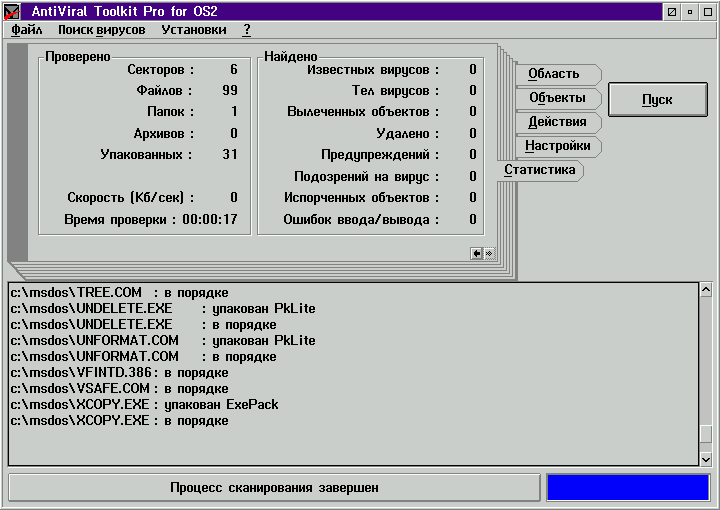The image size is (720, 510).
Task: Open the Файл menu
Action: point(27,30)
